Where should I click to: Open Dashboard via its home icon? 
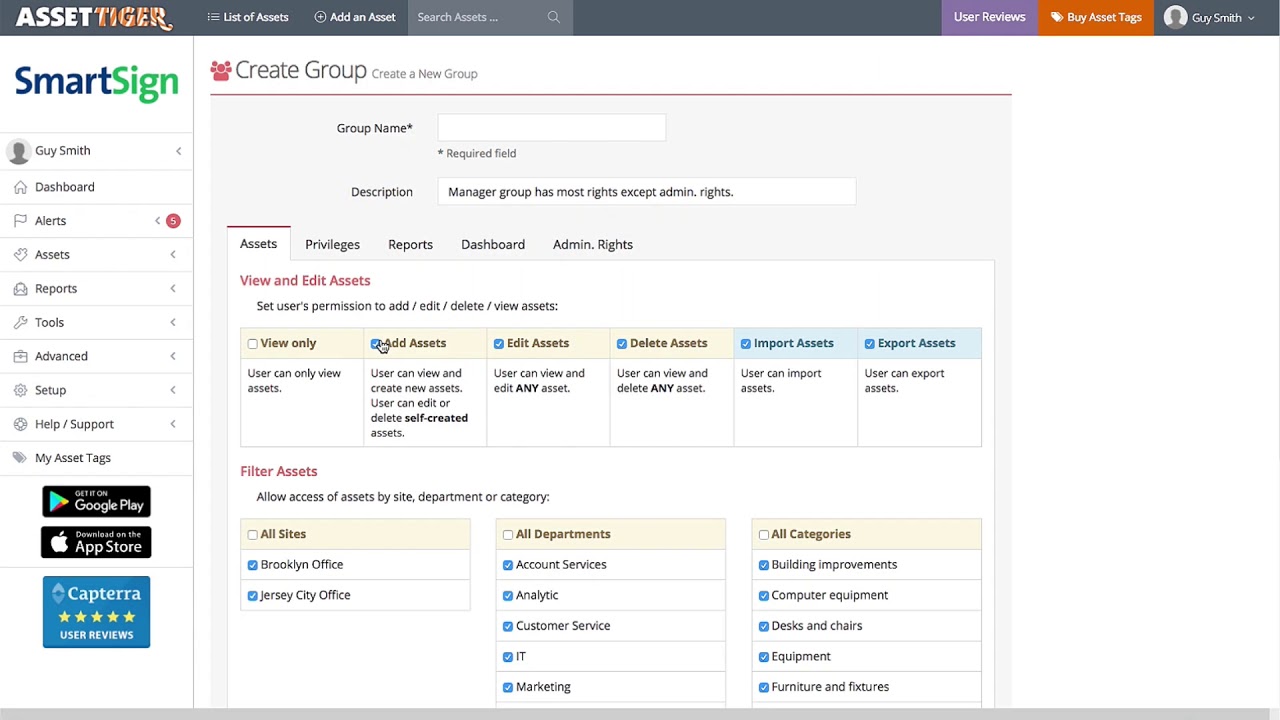click(x=20, y=187)
